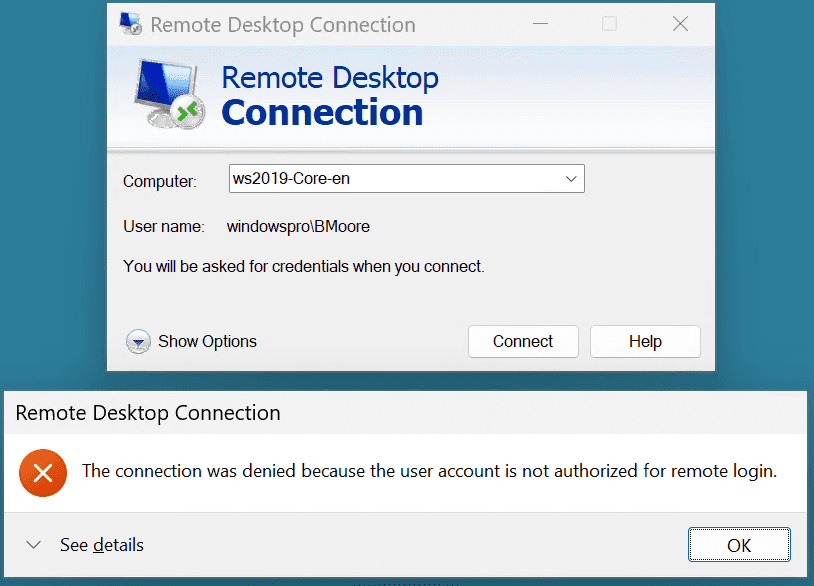Screen dimensions: 814x586
Task: Minimize the Remote Desktop Connection window
Action: pyautogui.click(x=540, y=24)
